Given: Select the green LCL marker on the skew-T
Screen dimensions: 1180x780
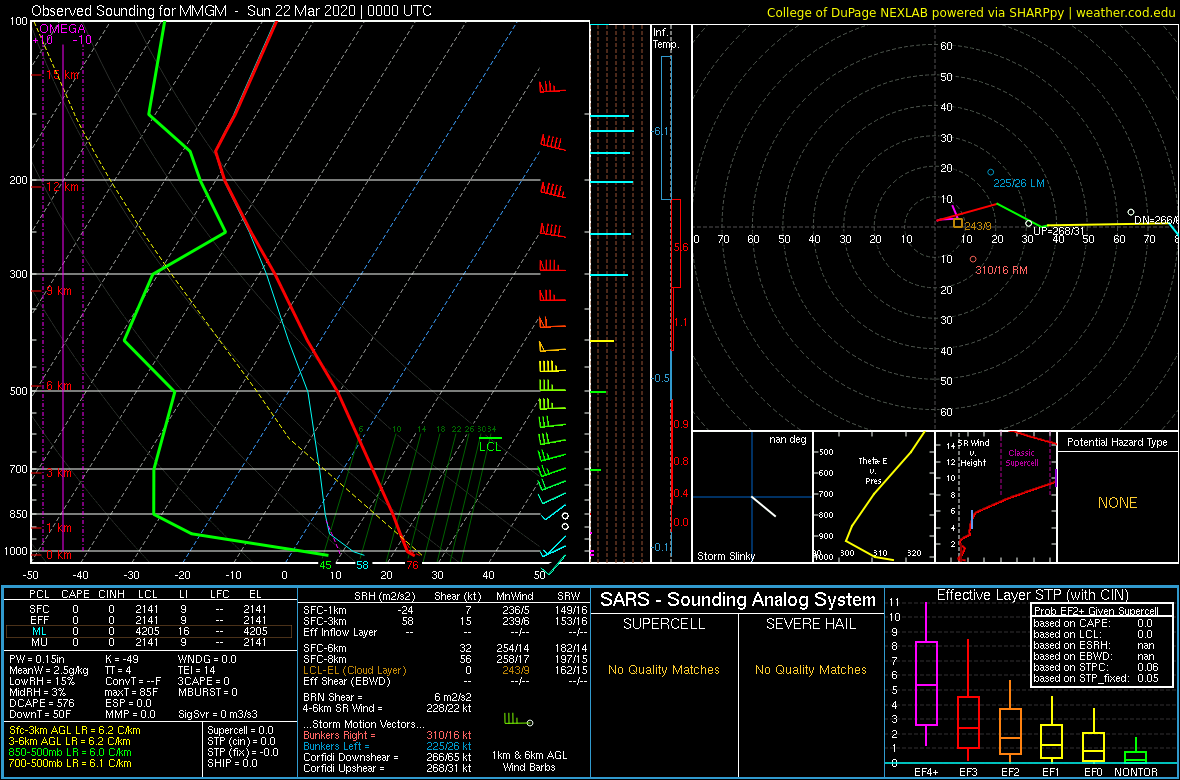Looking at the screenshot, I should (x=490, y=446).
